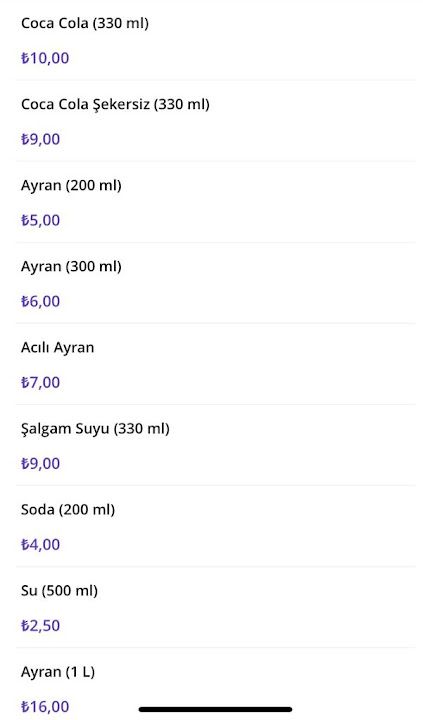Choose Soda (200 ml) from the list
The image size is (423, 720).
(216, 526)
